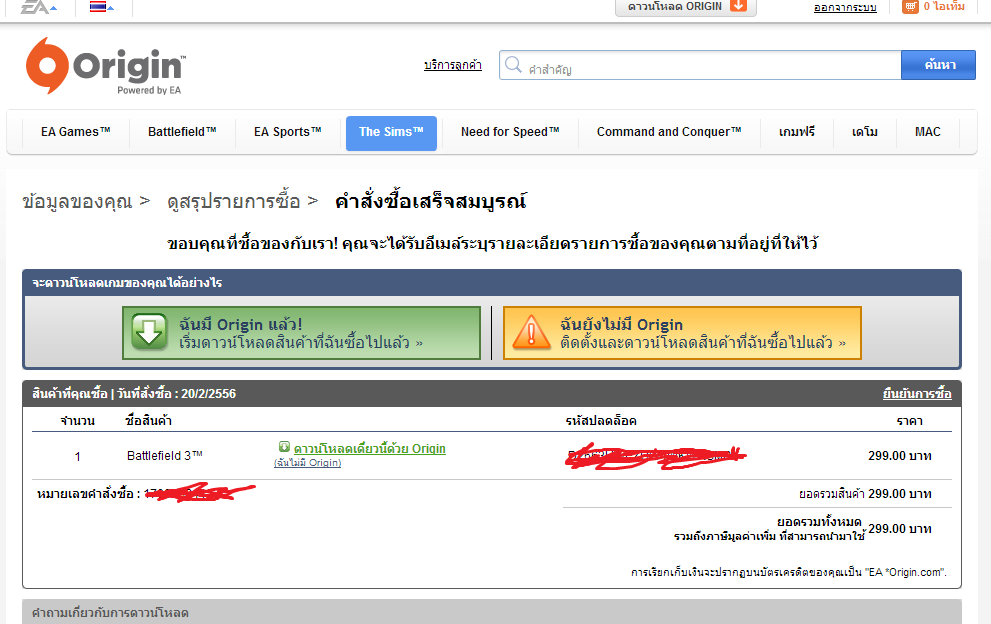
Task: Click the ดูสรุปรายการซื้อ breadcrumb step
Action: point(233,202)
